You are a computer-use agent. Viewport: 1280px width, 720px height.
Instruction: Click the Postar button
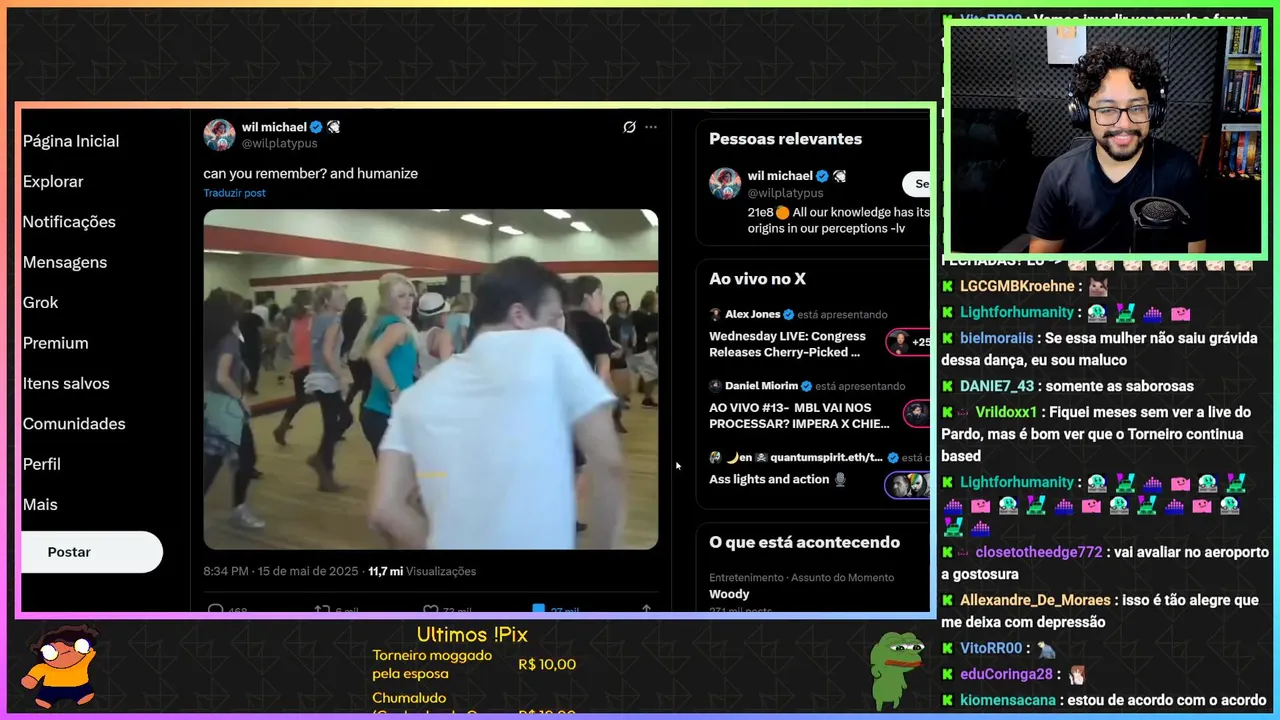(x=91, y=552)
